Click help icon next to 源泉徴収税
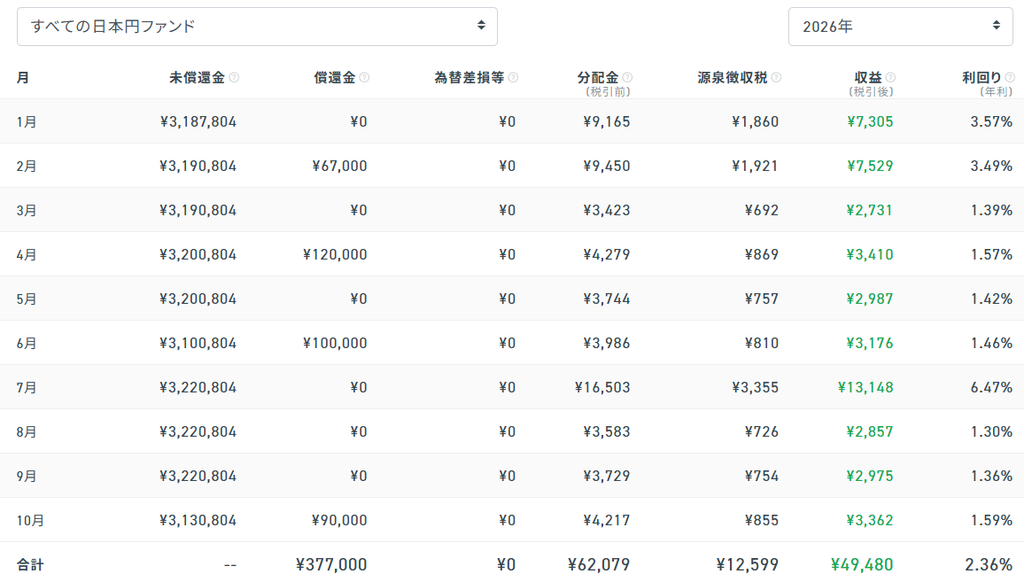This screenshot has width=1024, height=582. click(x=776, y=78)
